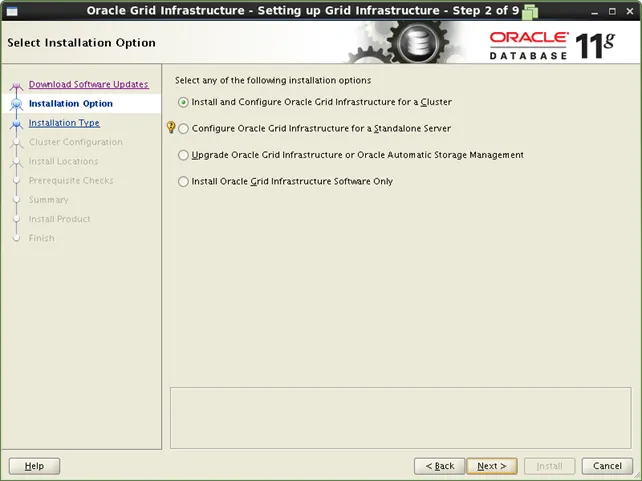This screenshot has height=481, width=642.
Task: Choose Upgrade Oracle Grid Infrastructure or ASM option
Action: pos(183,155)
